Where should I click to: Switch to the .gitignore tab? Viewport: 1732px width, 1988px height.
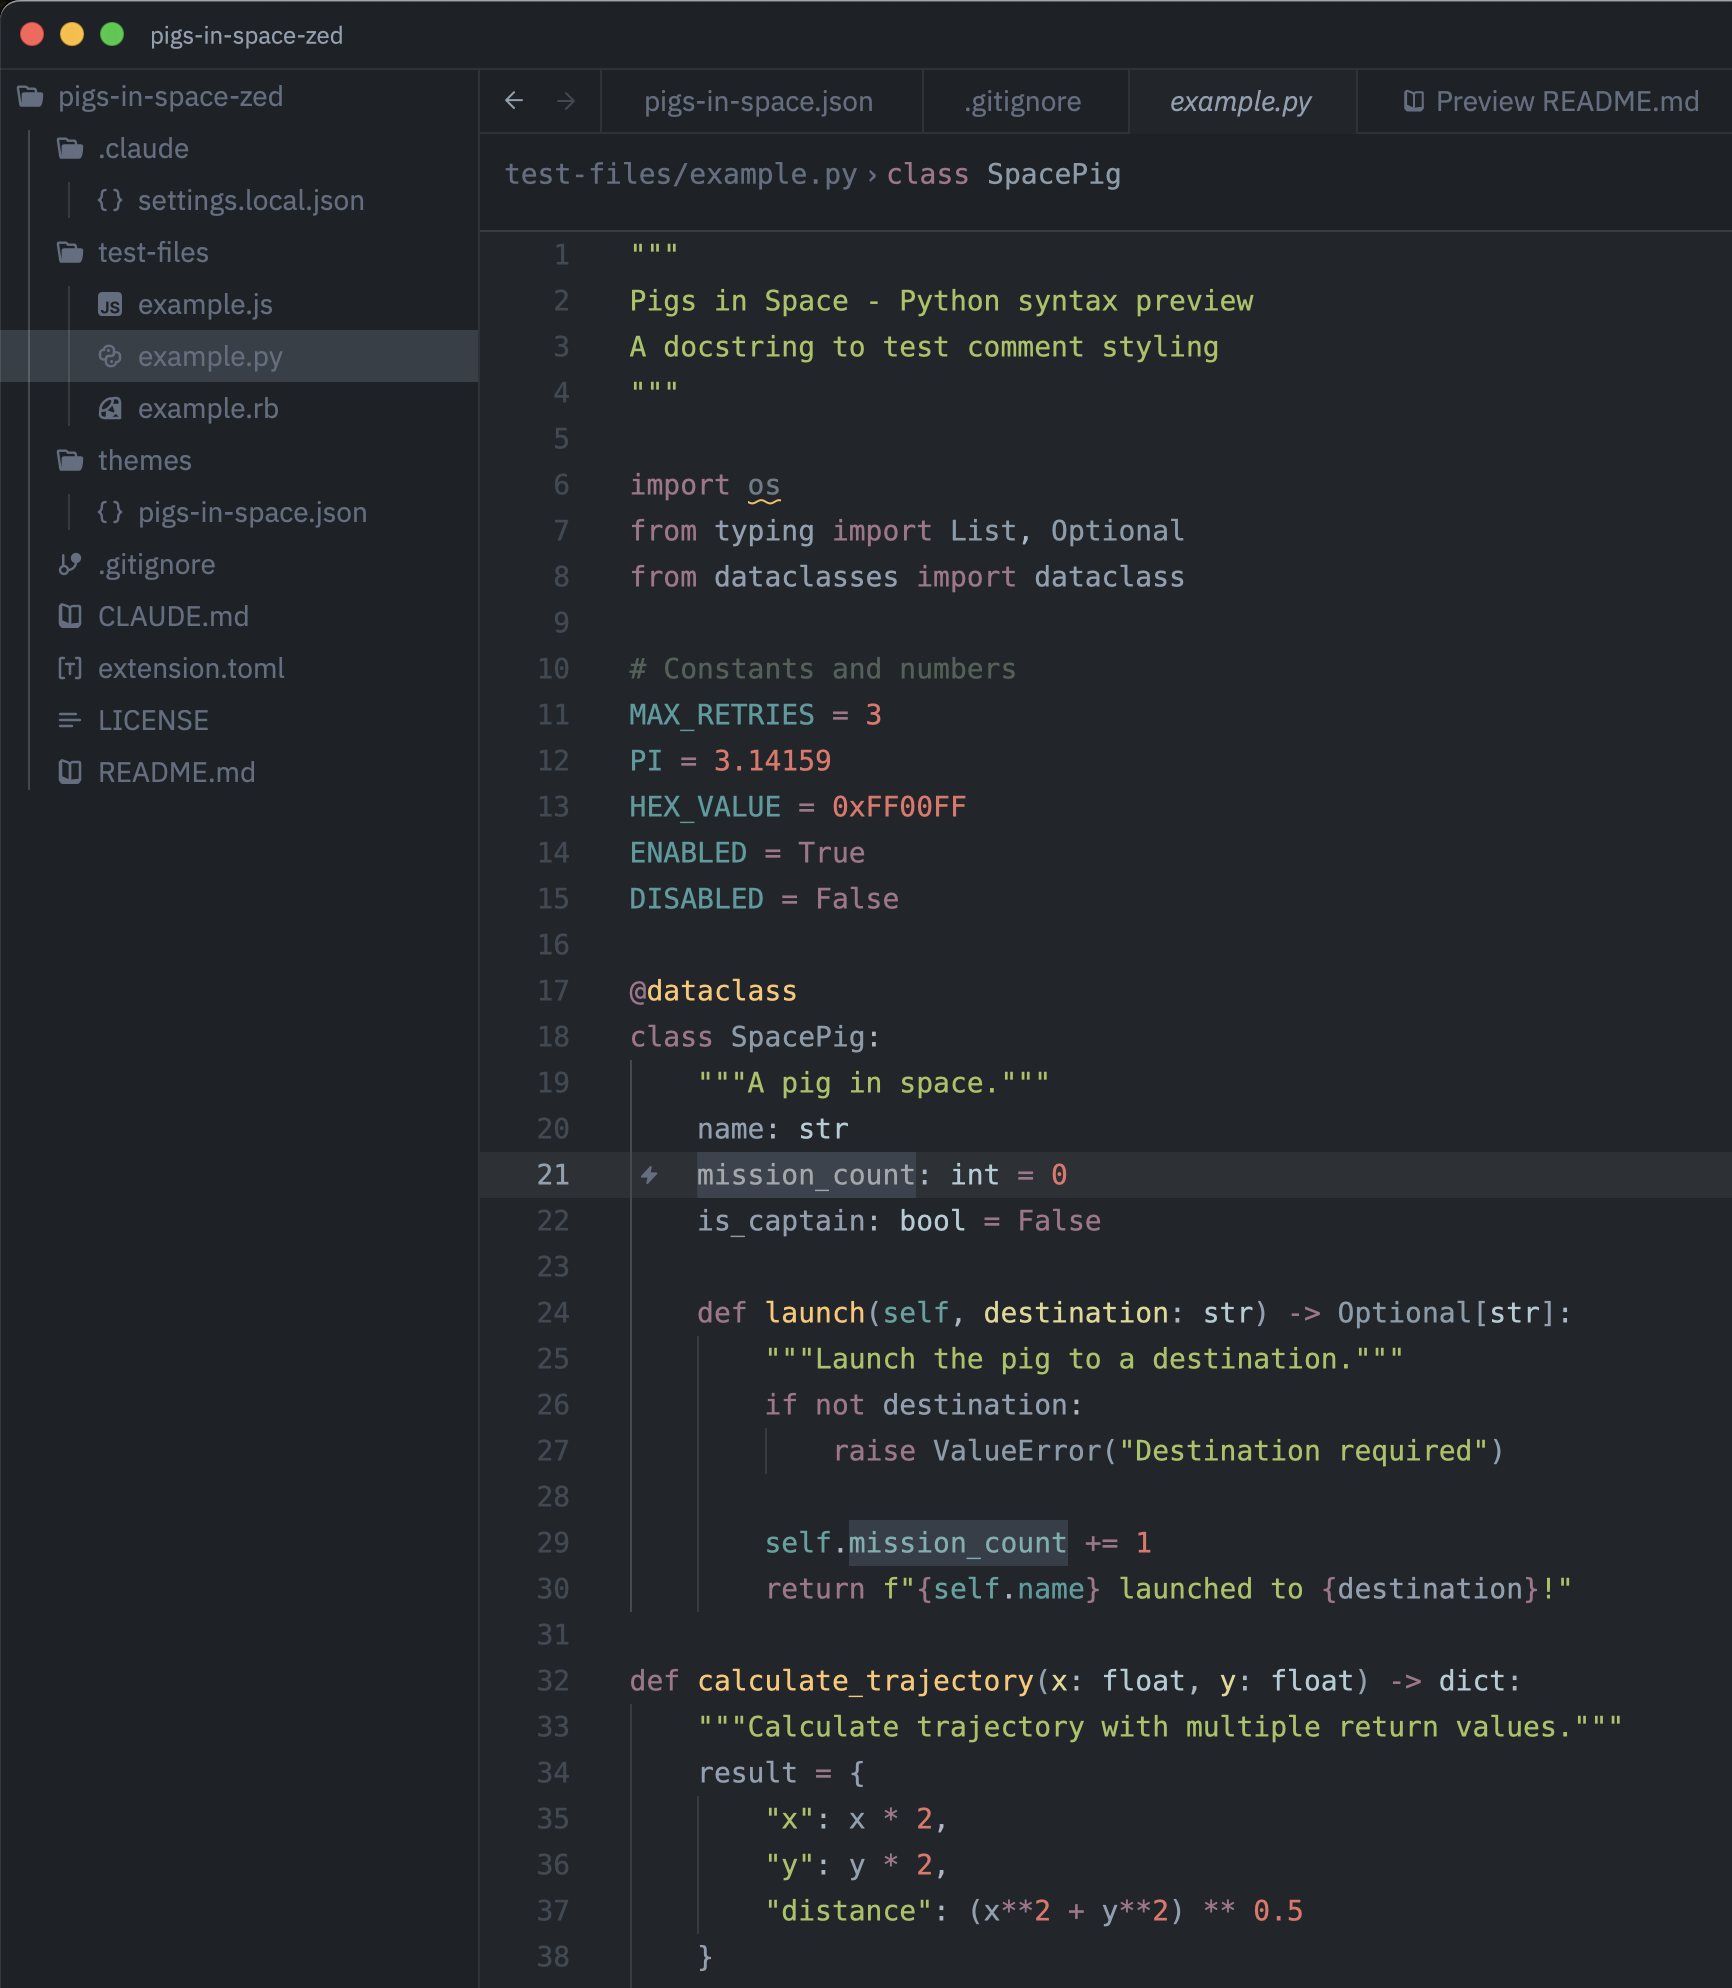click(1024, 101)
